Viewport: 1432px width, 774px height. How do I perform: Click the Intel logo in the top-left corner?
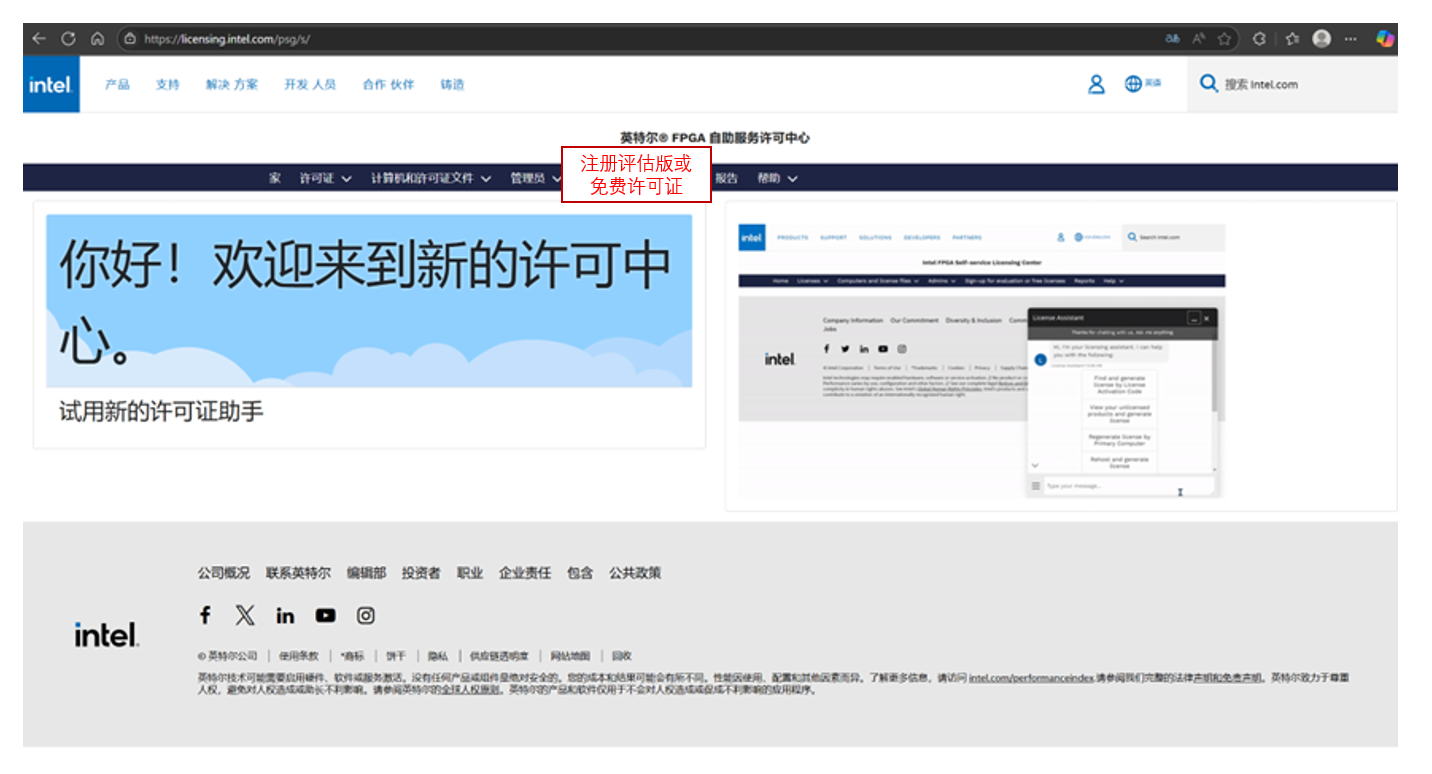pyautogui.click(x=50, y=84)
